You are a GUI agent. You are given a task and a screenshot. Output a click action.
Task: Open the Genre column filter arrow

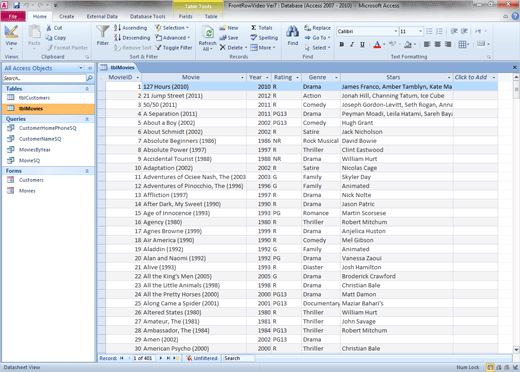click(336, 77)
